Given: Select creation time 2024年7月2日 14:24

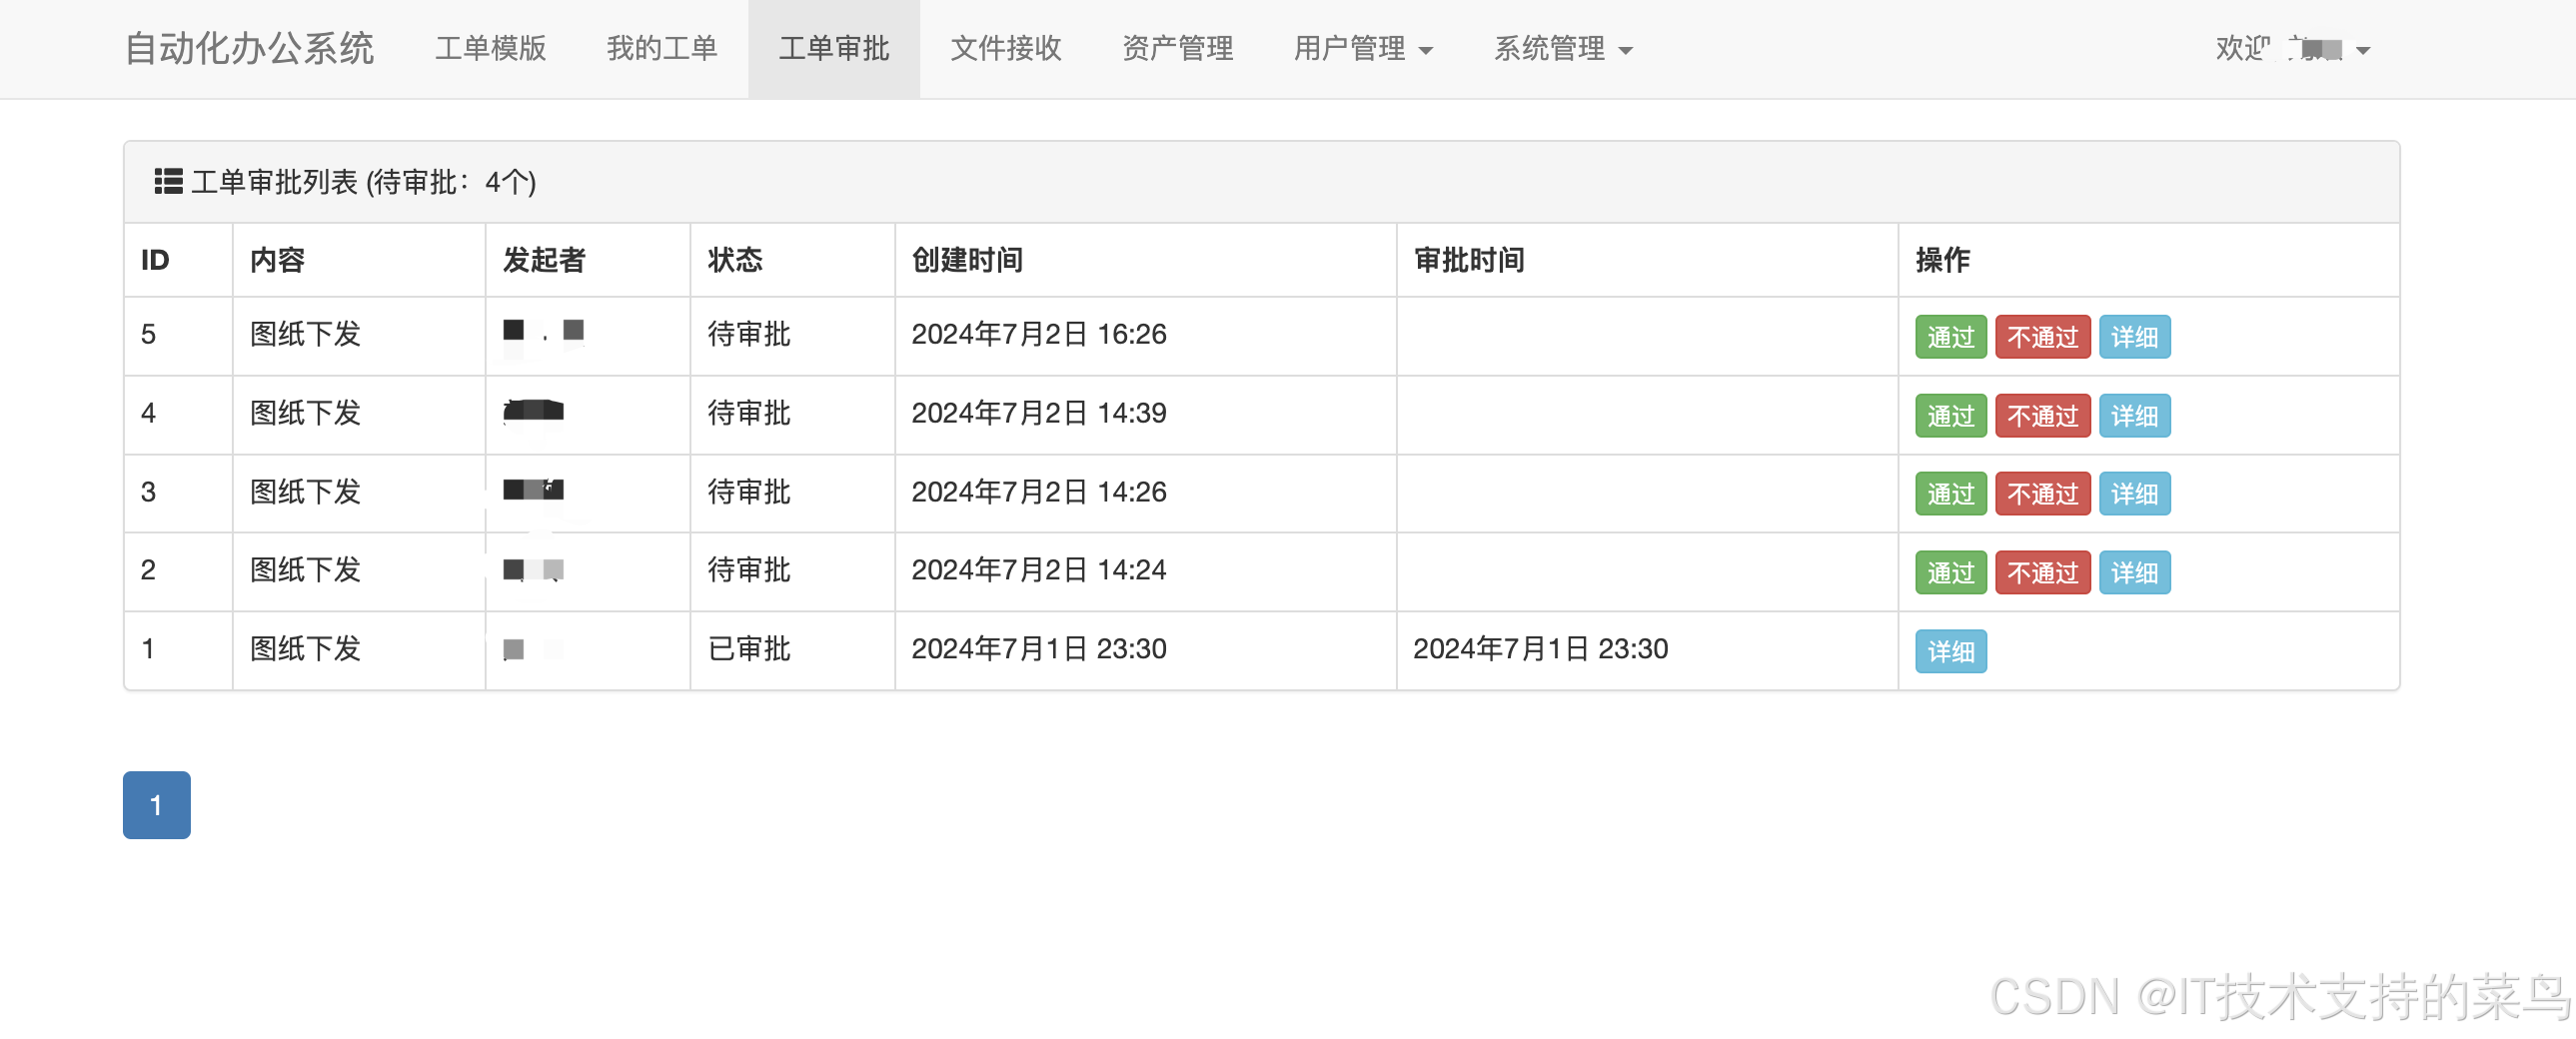Looking at the screenshot, I should coord(1039,570).
